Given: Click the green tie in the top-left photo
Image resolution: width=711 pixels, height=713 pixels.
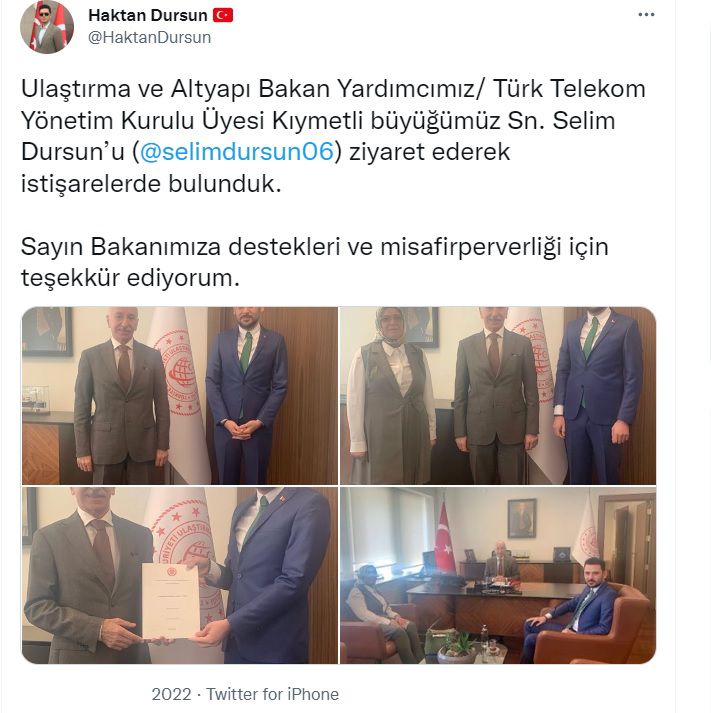Looking at the screenshot, I should (x=246, y=351).
